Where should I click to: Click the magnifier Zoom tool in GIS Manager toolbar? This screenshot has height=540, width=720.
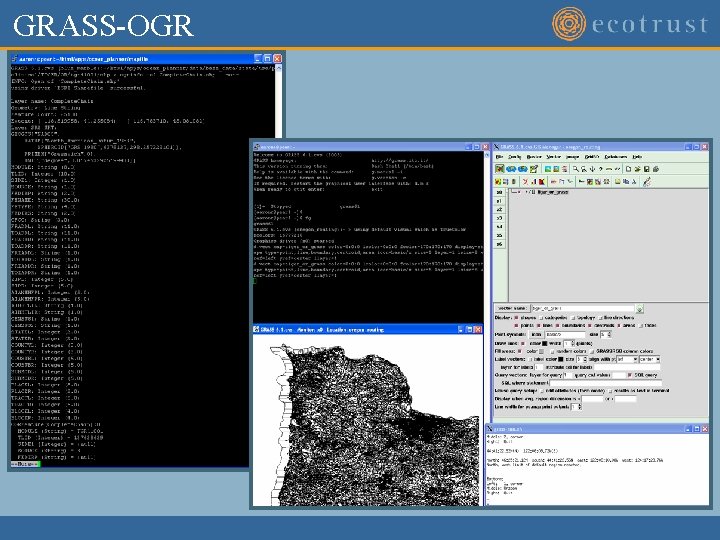[575, 169]
